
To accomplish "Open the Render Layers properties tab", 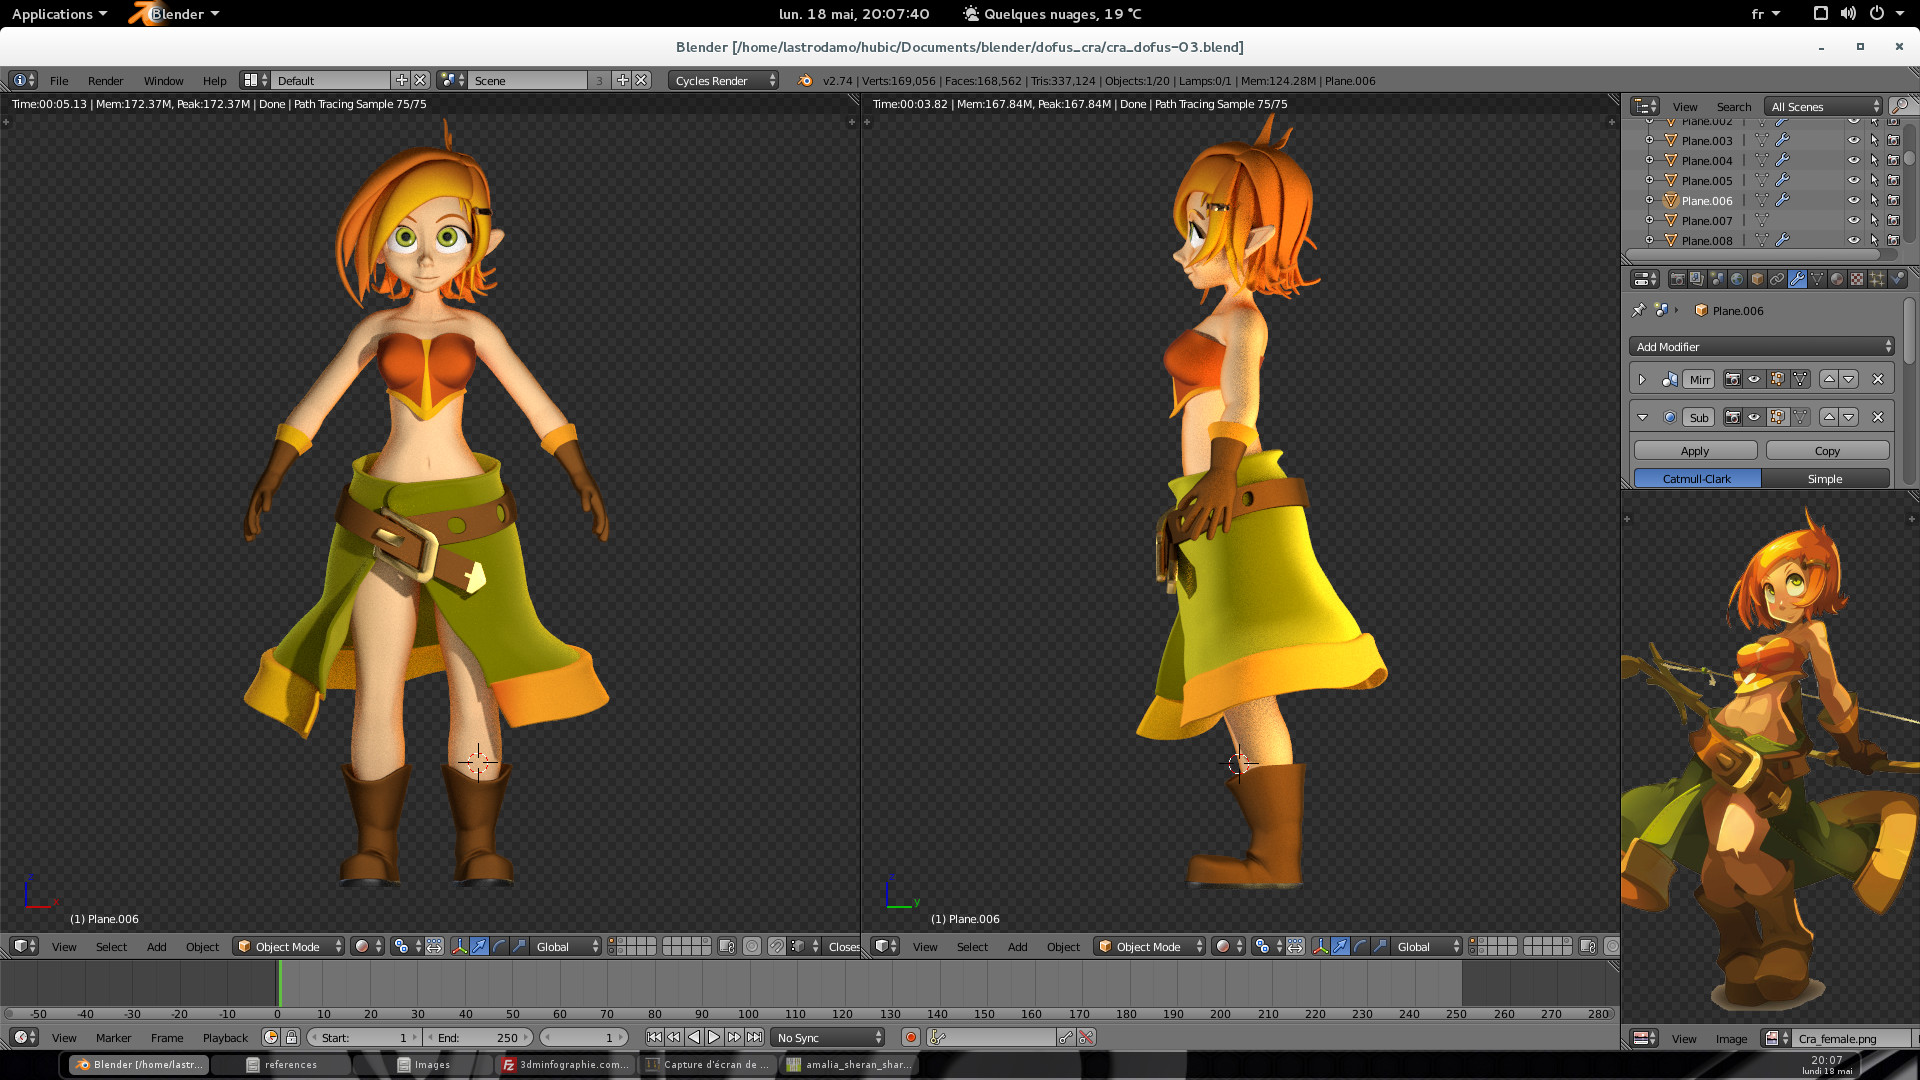I will pos(1697,280).
